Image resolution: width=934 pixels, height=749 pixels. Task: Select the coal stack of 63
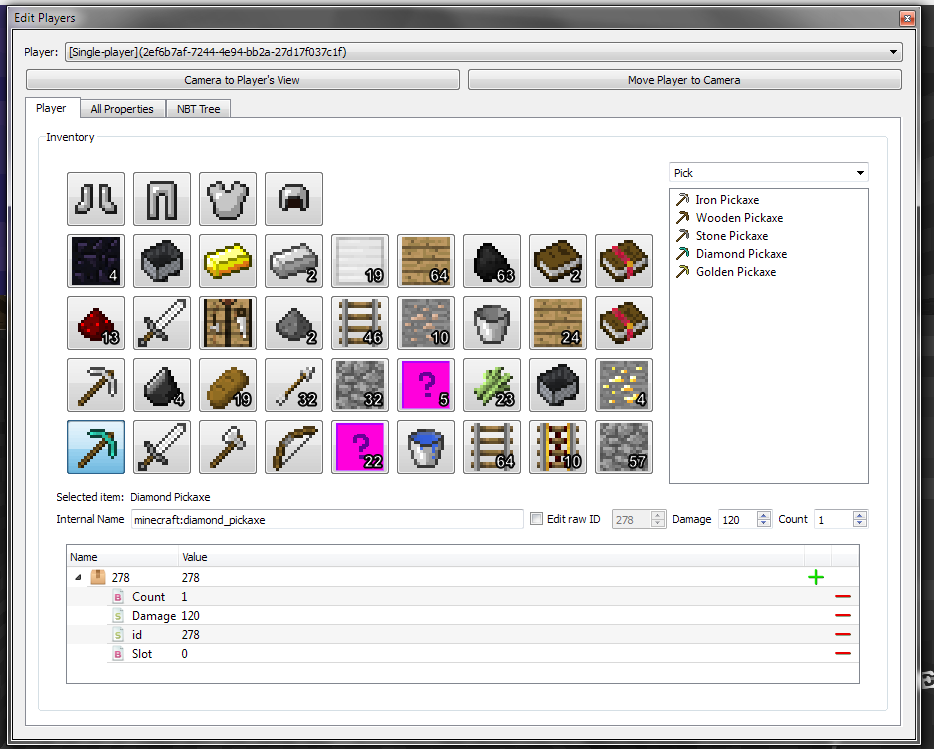(x=492, y=261)
